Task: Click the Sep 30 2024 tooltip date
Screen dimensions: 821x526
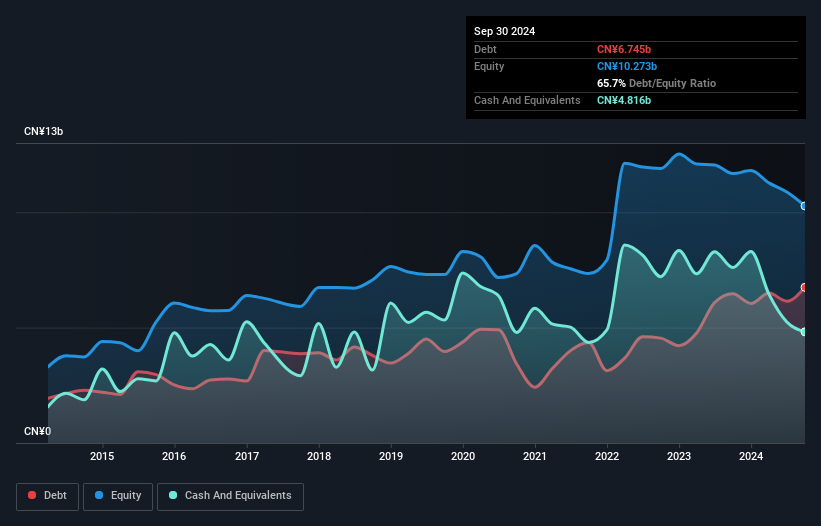Action: coord(504,31)
